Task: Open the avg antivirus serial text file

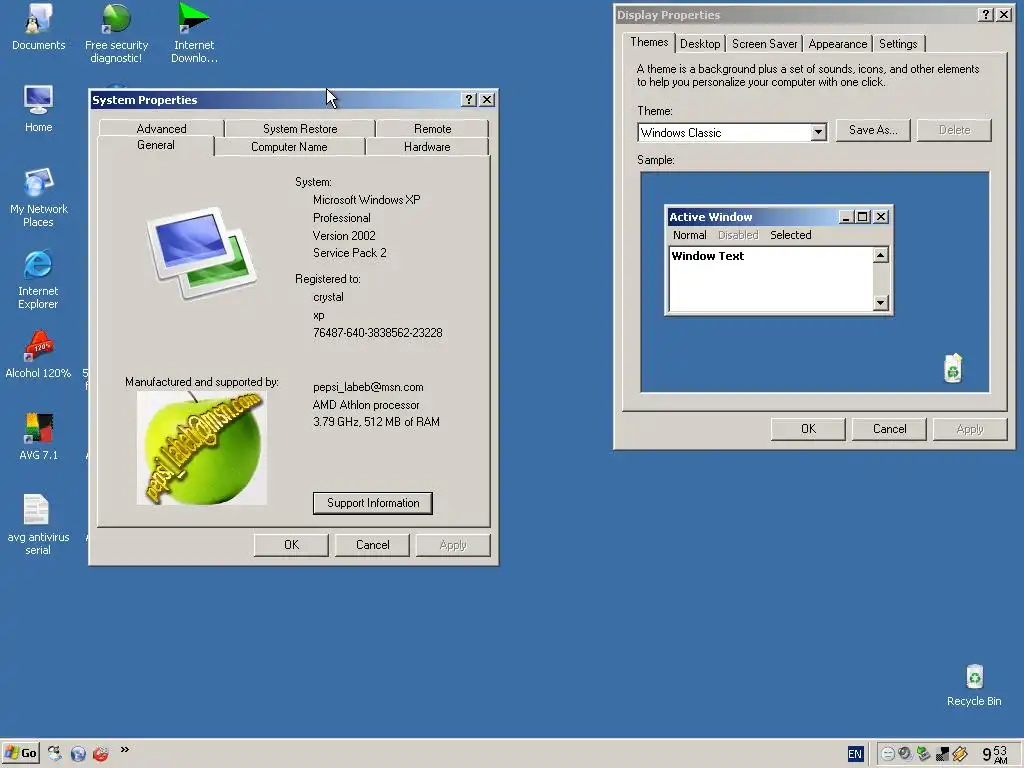Action: click(38, 525)
